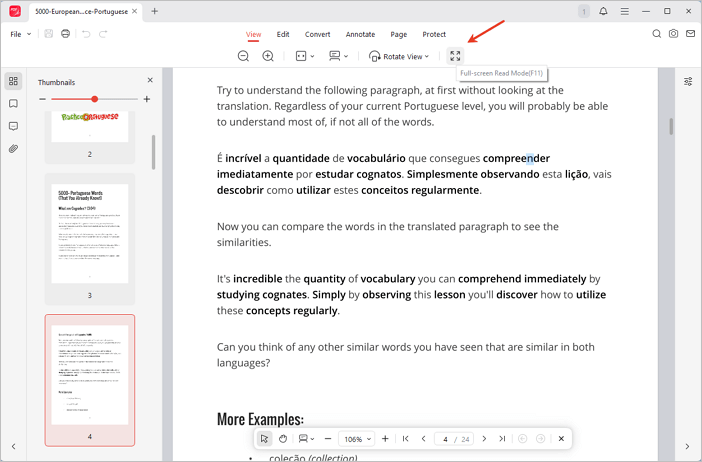
Task: Activate the select arrow cursor tool
Action: pyautogui.click(x=264, y=439)
